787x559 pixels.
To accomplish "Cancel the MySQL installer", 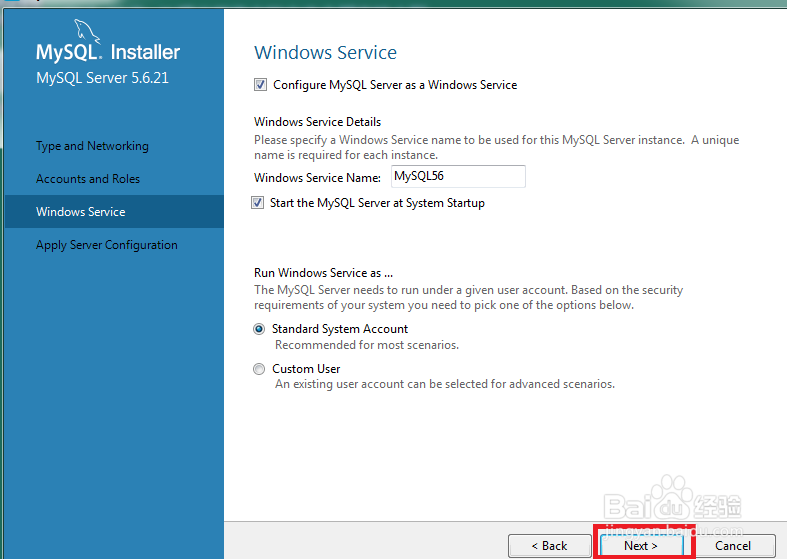I will point(733,545).
